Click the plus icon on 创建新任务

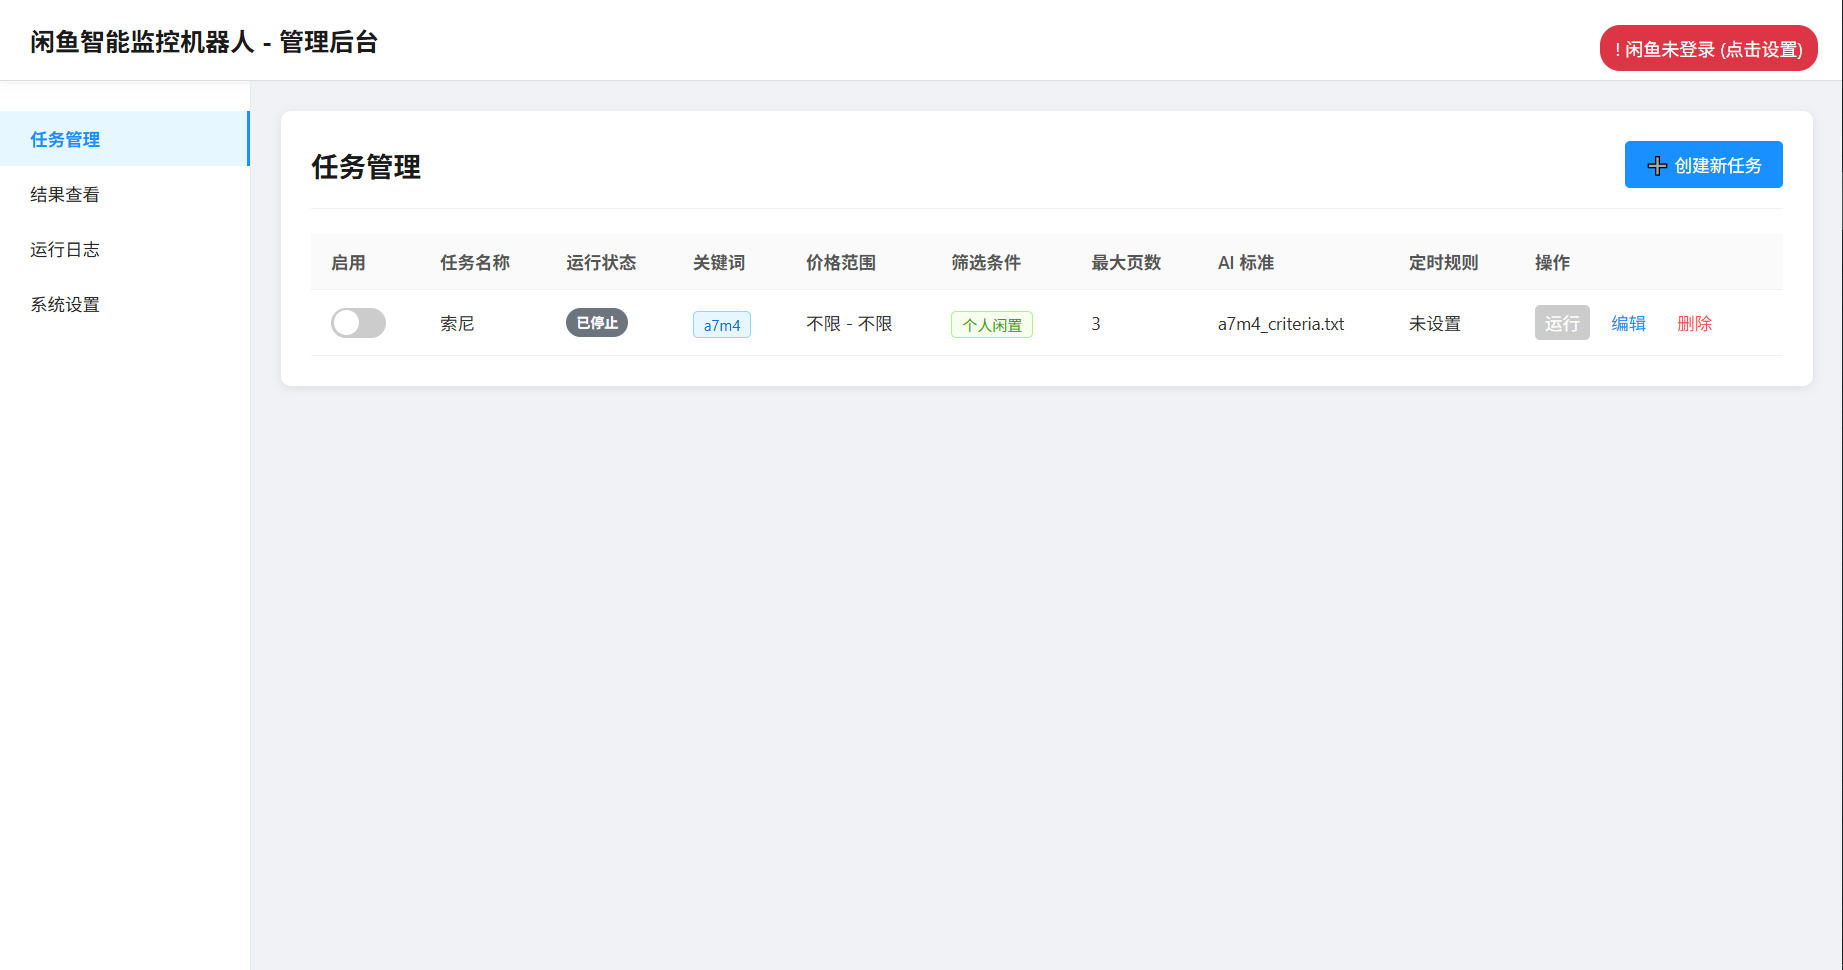[1657, 166]
